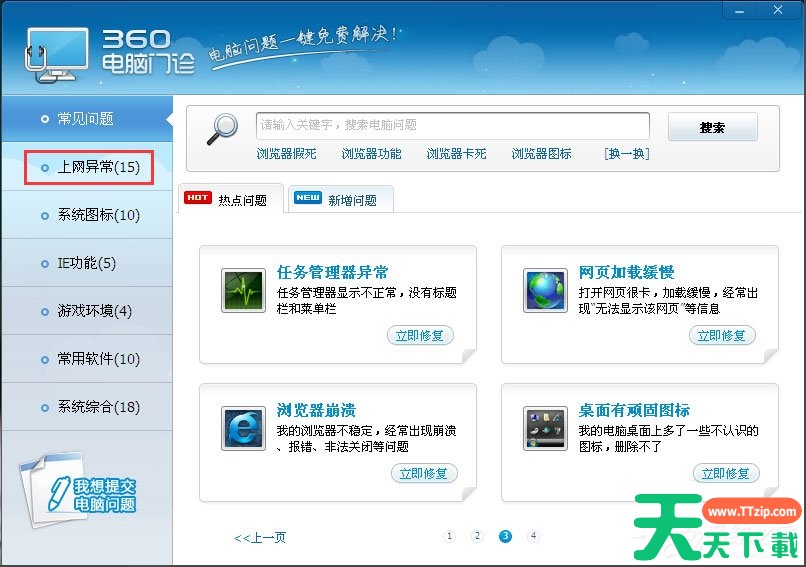806x567 pixels.
Task: Click the Task Manager heartbeat monitor icon
Action: 243,290
